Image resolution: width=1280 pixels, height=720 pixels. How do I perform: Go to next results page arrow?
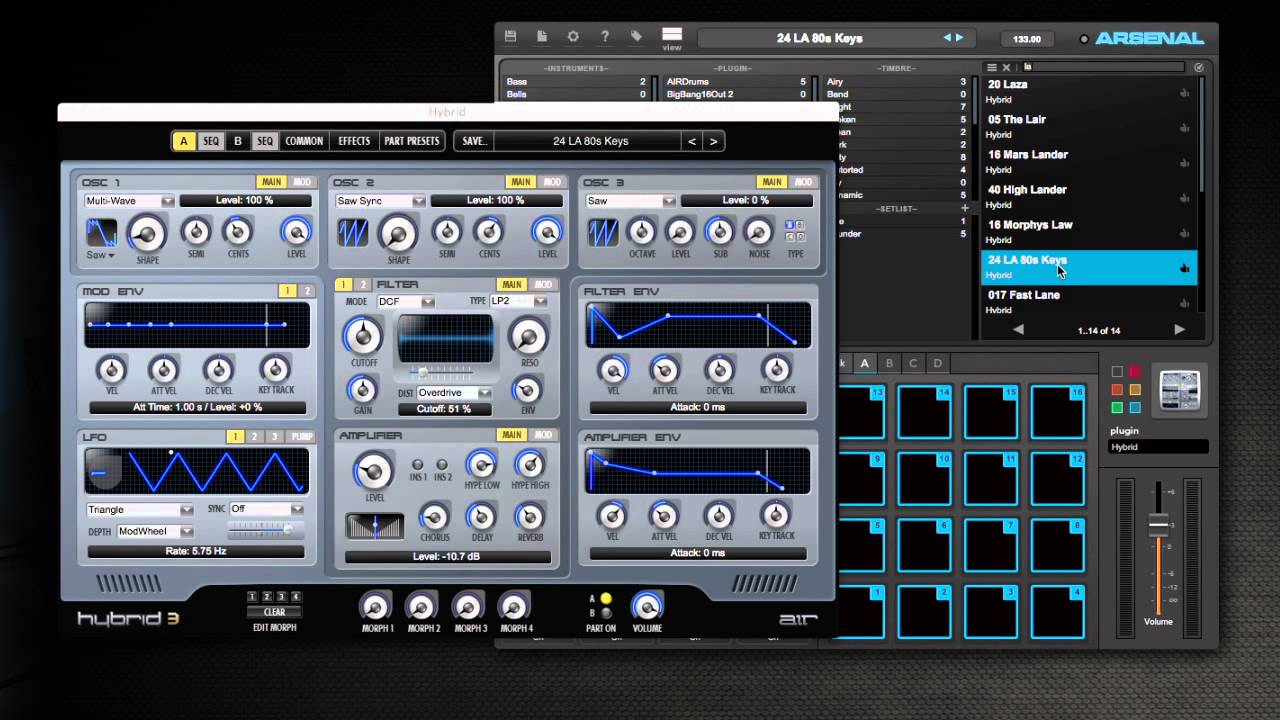1179,329
